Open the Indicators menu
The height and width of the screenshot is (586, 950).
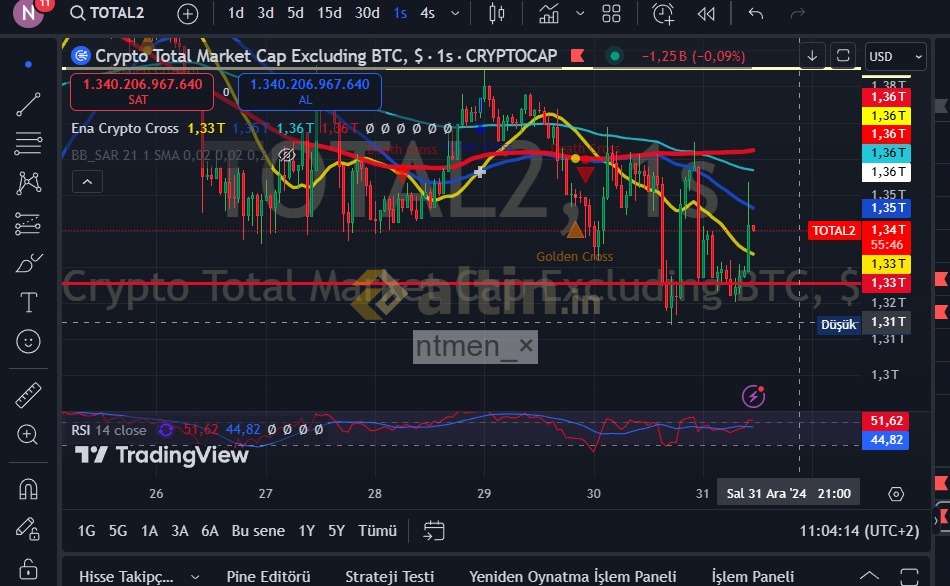tap(548, 13)
